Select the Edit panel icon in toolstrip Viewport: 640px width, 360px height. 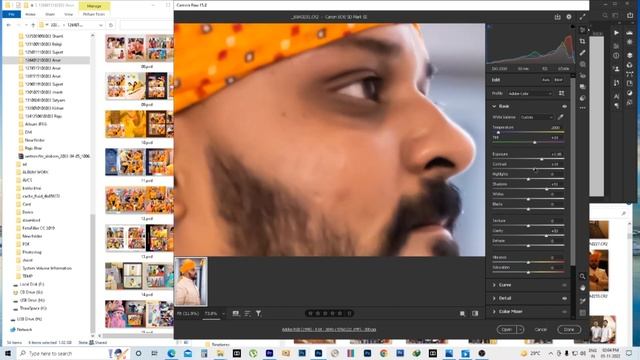[582, 30]
